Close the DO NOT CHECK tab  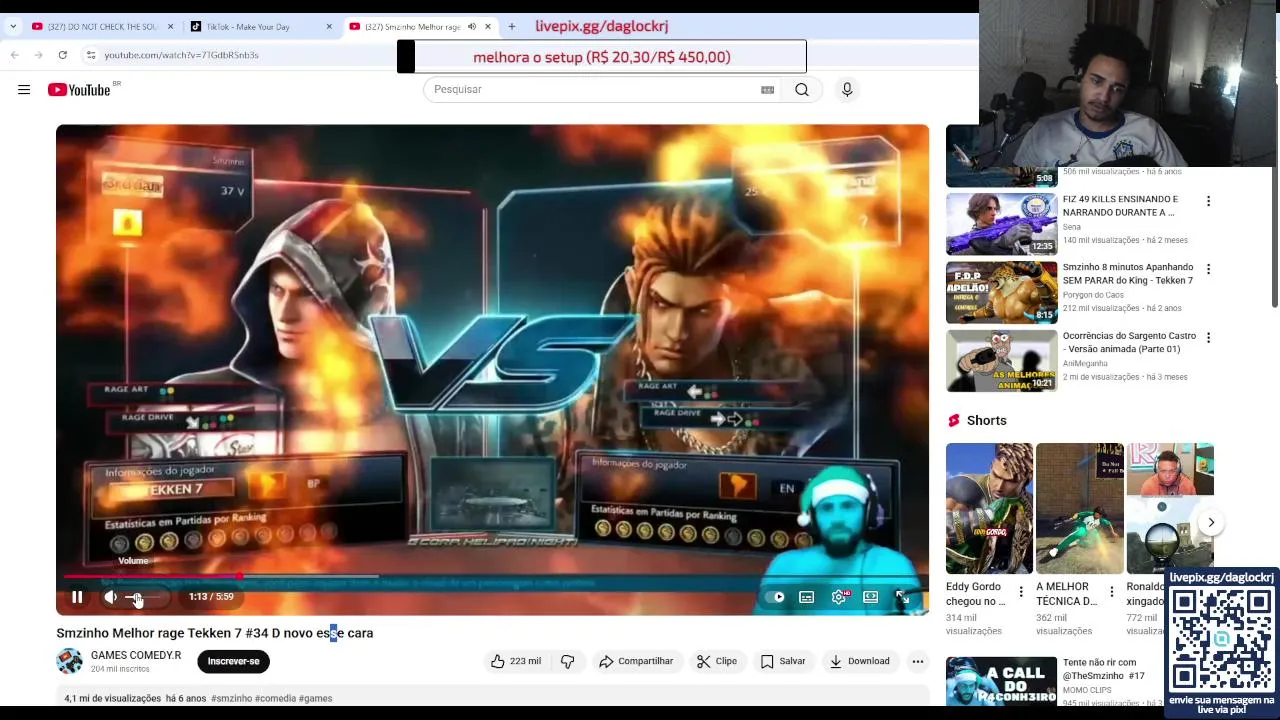170,27
